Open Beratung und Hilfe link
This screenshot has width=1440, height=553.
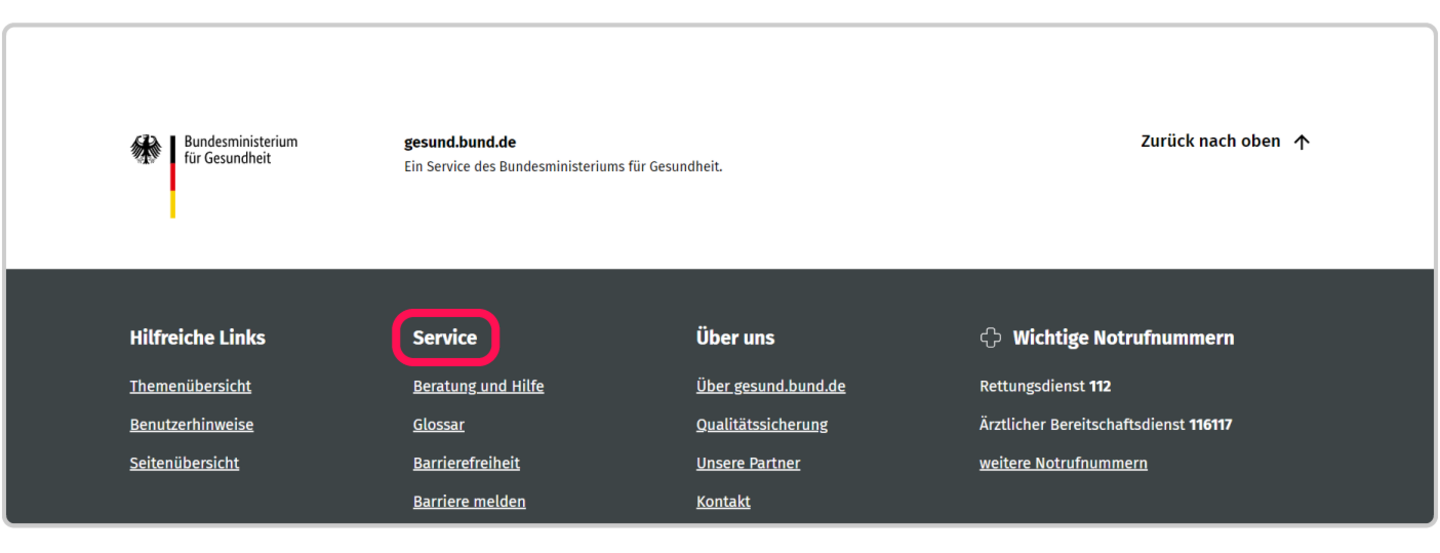point(478,386)
